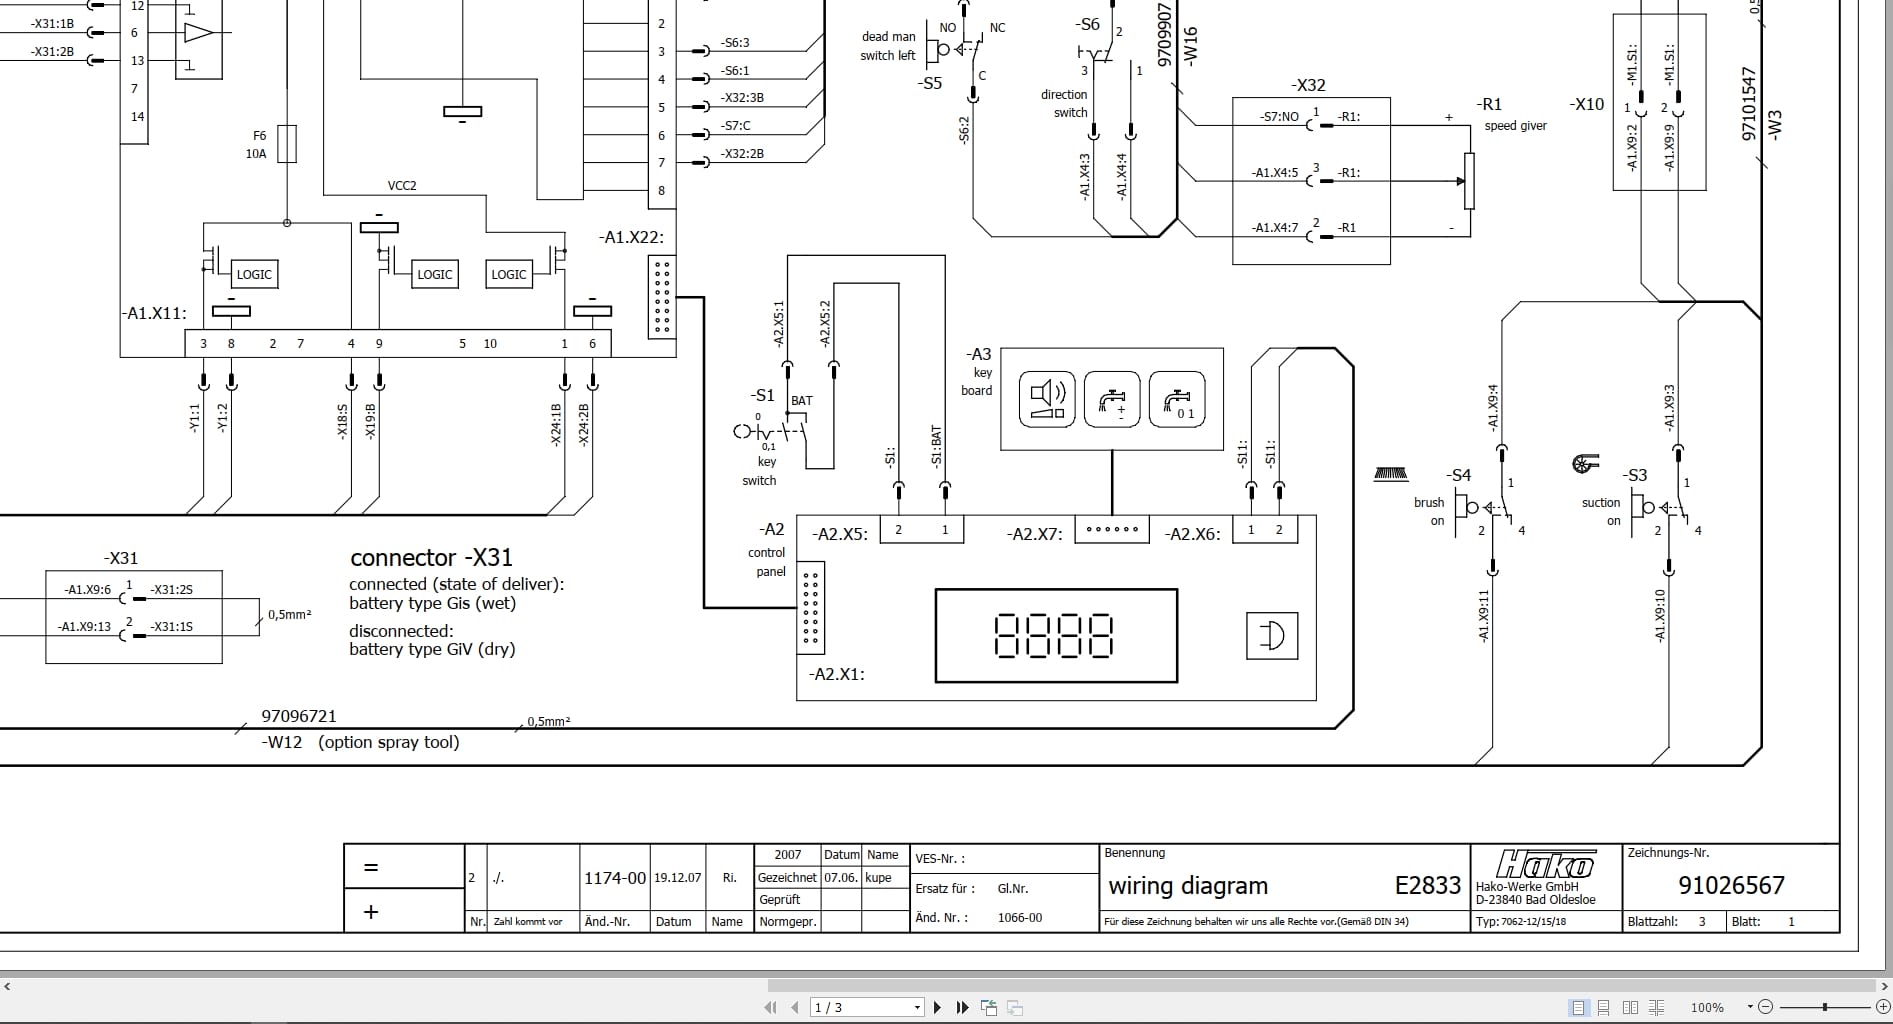Zoom out using the minus icon
The width and height of the screenshot is (1893, 1024).
1764,1008
